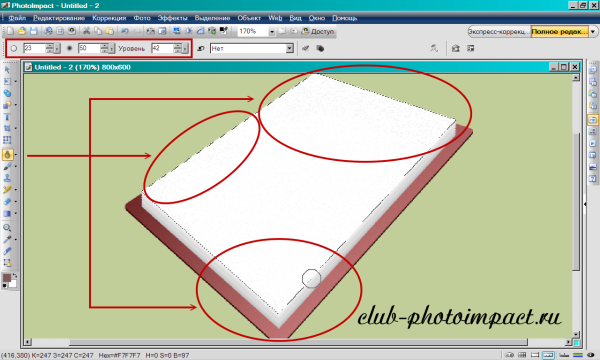Switch to Полное редактирование mode
Screen dimensions: 600x360
point(559,32)
